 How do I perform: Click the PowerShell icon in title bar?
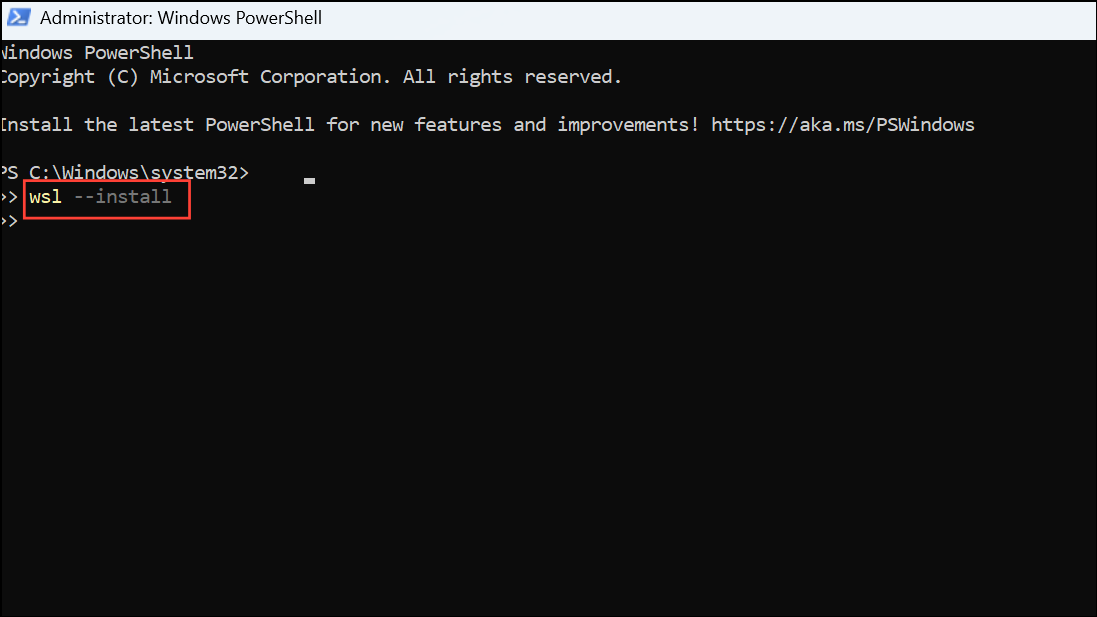point(19,17)
